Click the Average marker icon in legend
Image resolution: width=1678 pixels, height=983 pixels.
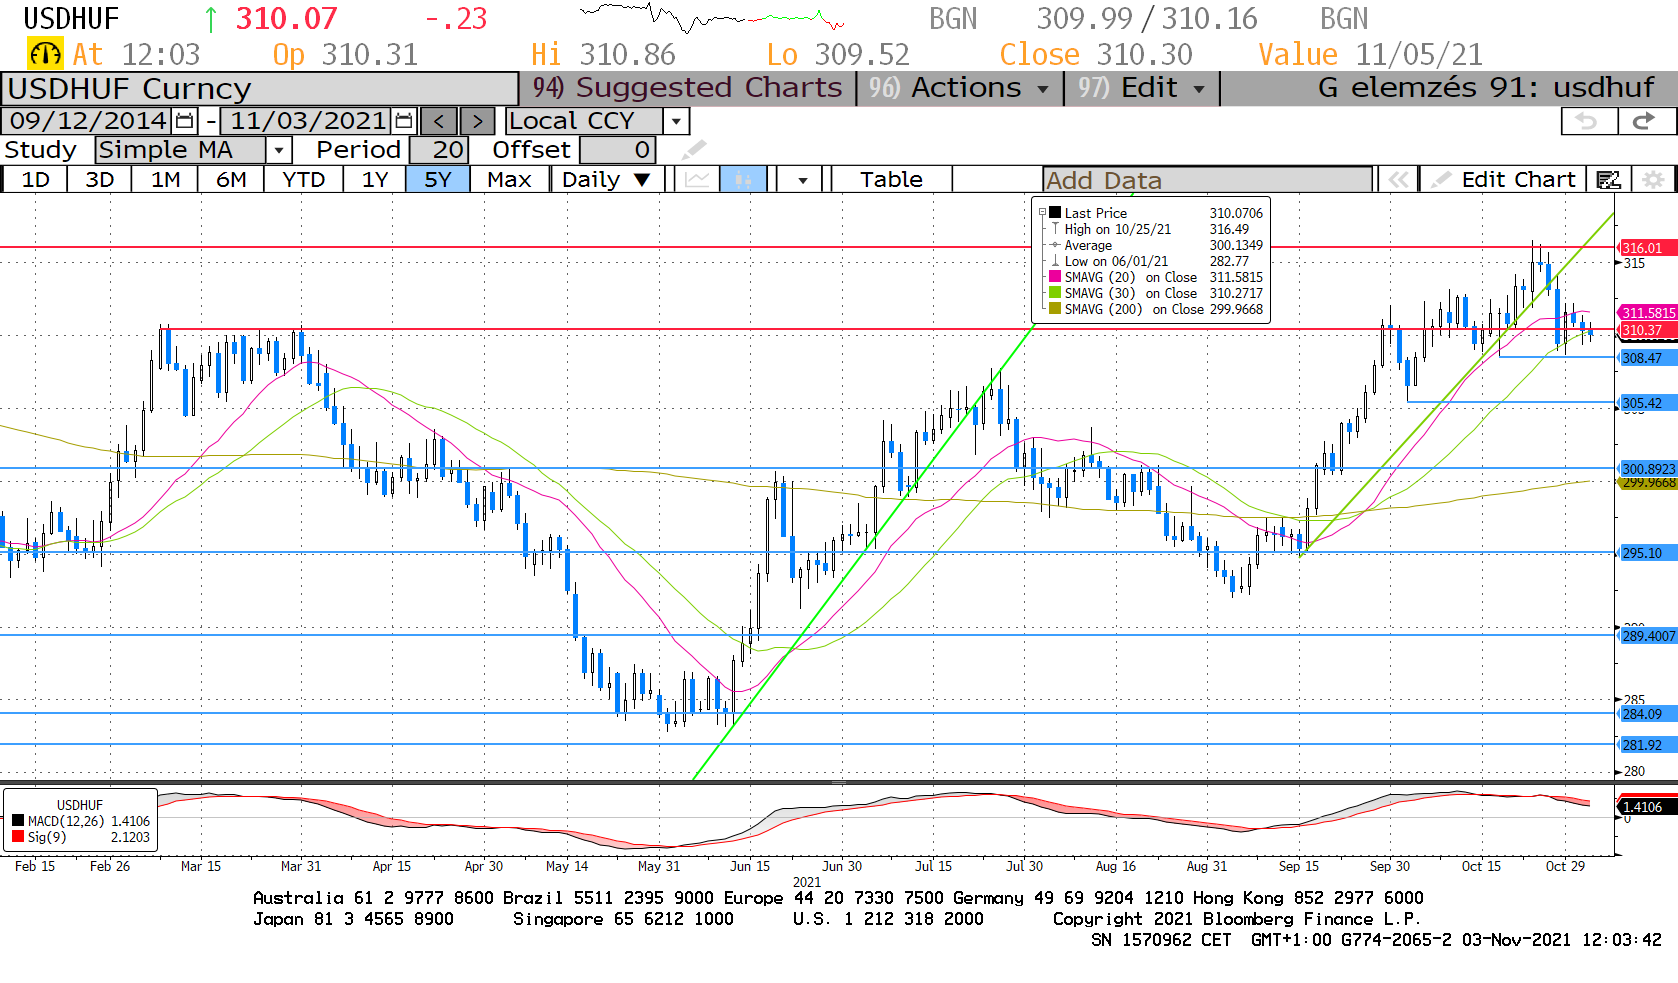click(1055, 245)
